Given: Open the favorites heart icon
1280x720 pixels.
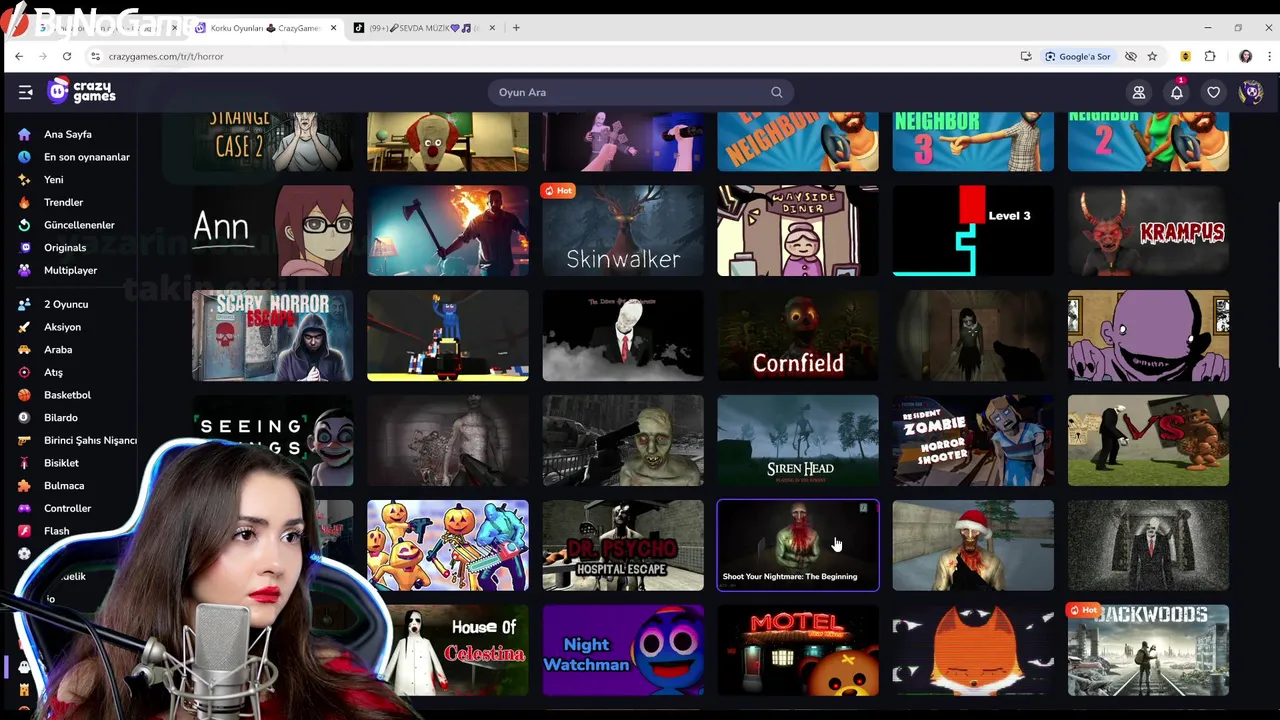Looking at the screenshot, I should (1214, 92).
